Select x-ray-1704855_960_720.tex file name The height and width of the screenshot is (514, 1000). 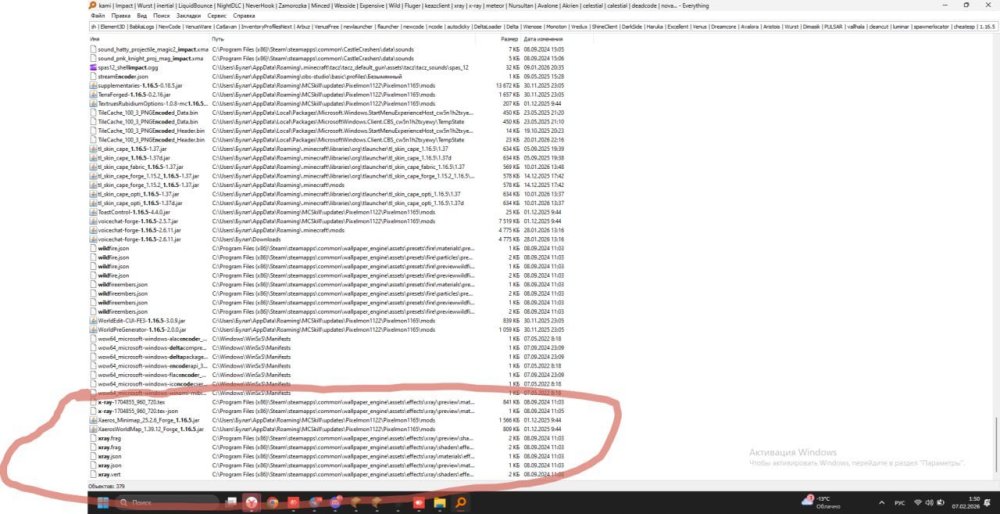(x=131, y=402)
